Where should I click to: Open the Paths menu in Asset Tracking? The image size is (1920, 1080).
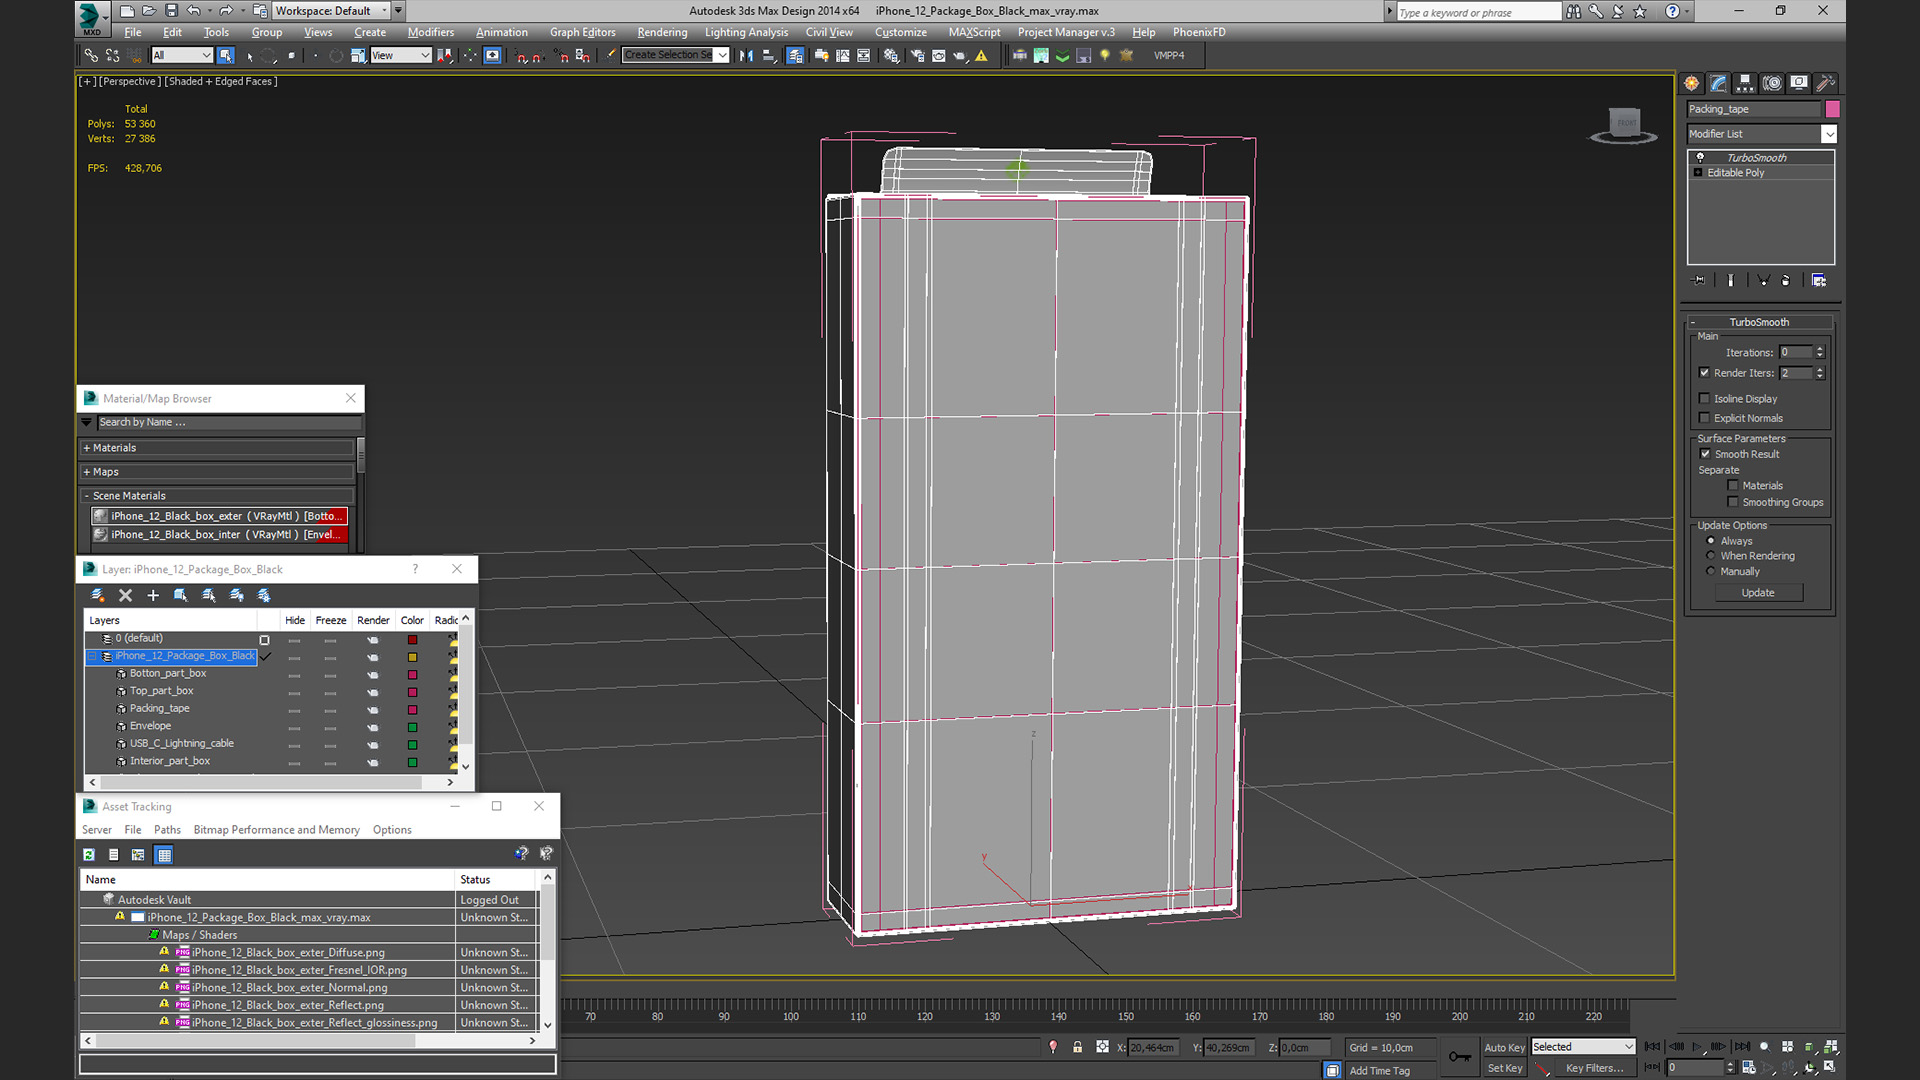point(167,830)
